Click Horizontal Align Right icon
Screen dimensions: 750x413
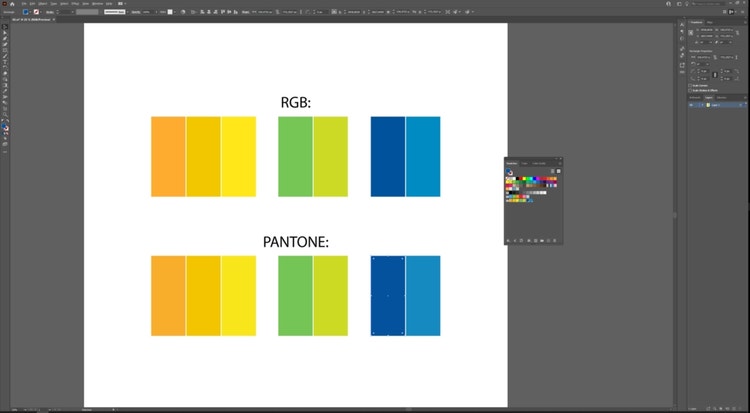coord(215,12)
